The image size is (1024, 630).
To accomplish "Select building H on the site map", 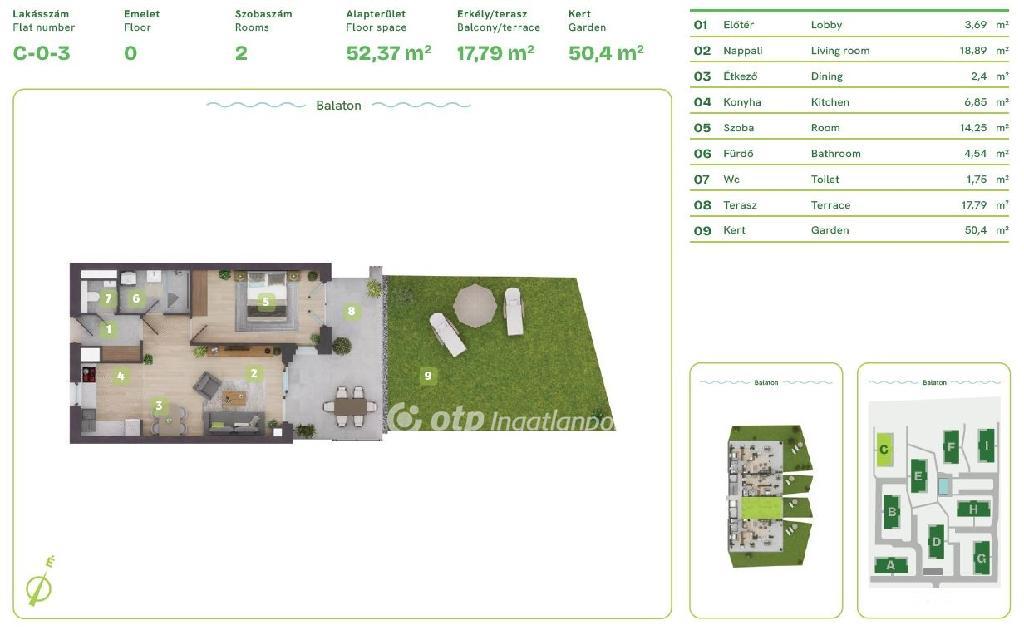I will [973, 509].
